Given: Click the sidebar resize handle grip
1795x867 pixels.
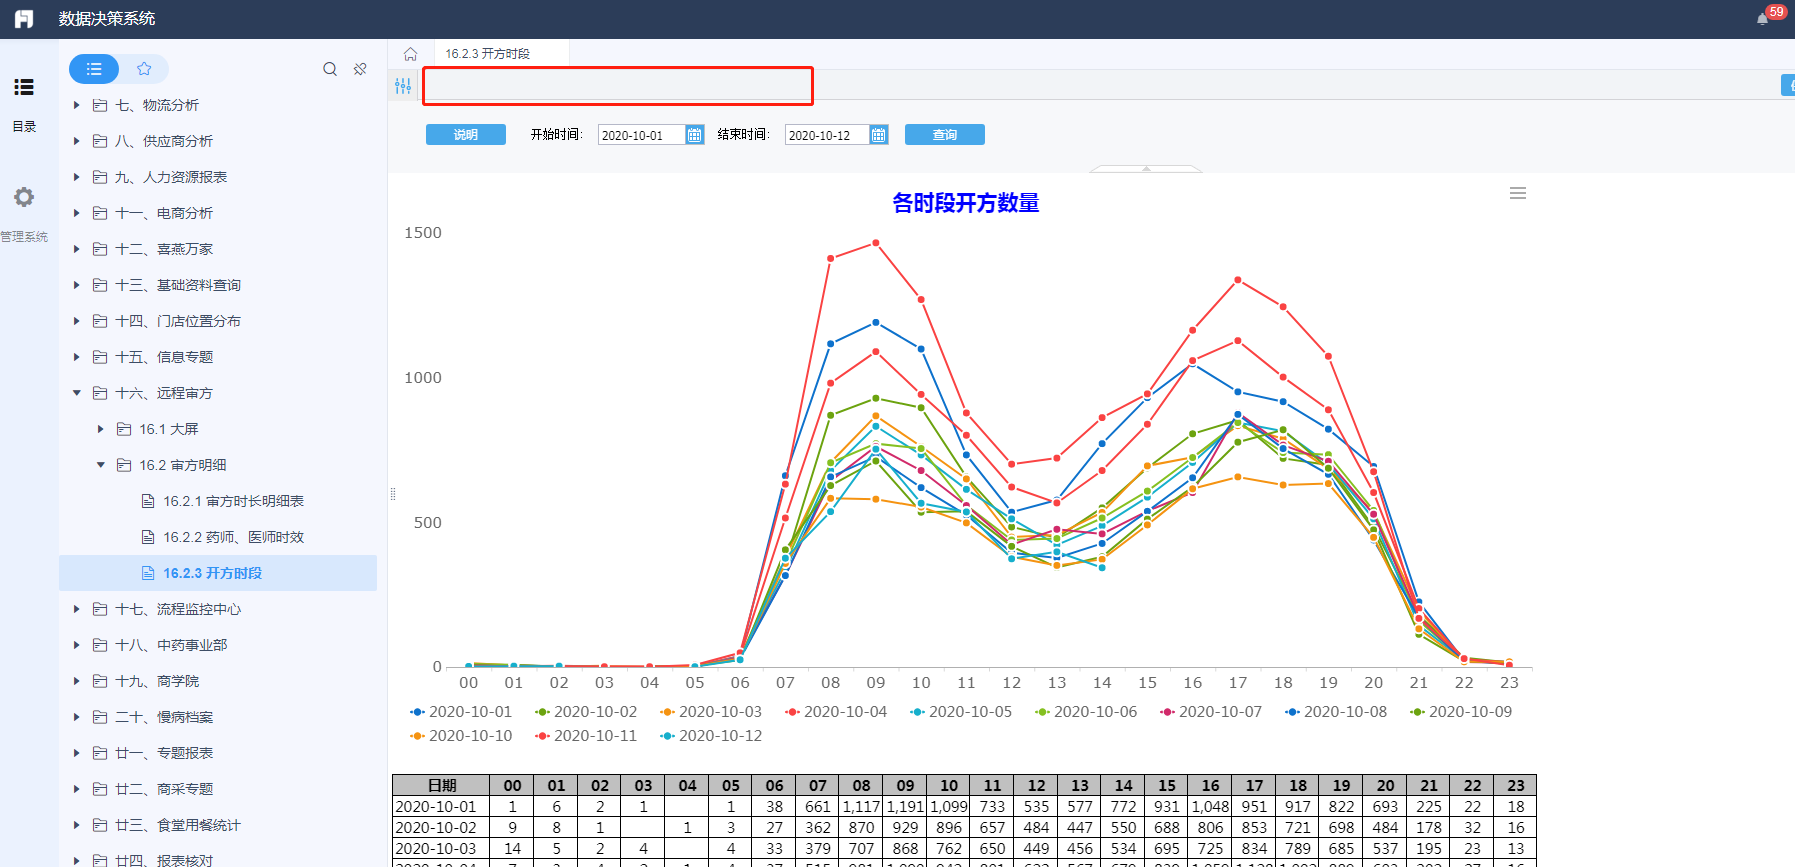Looking at the screenshot, I should (392, 494).
